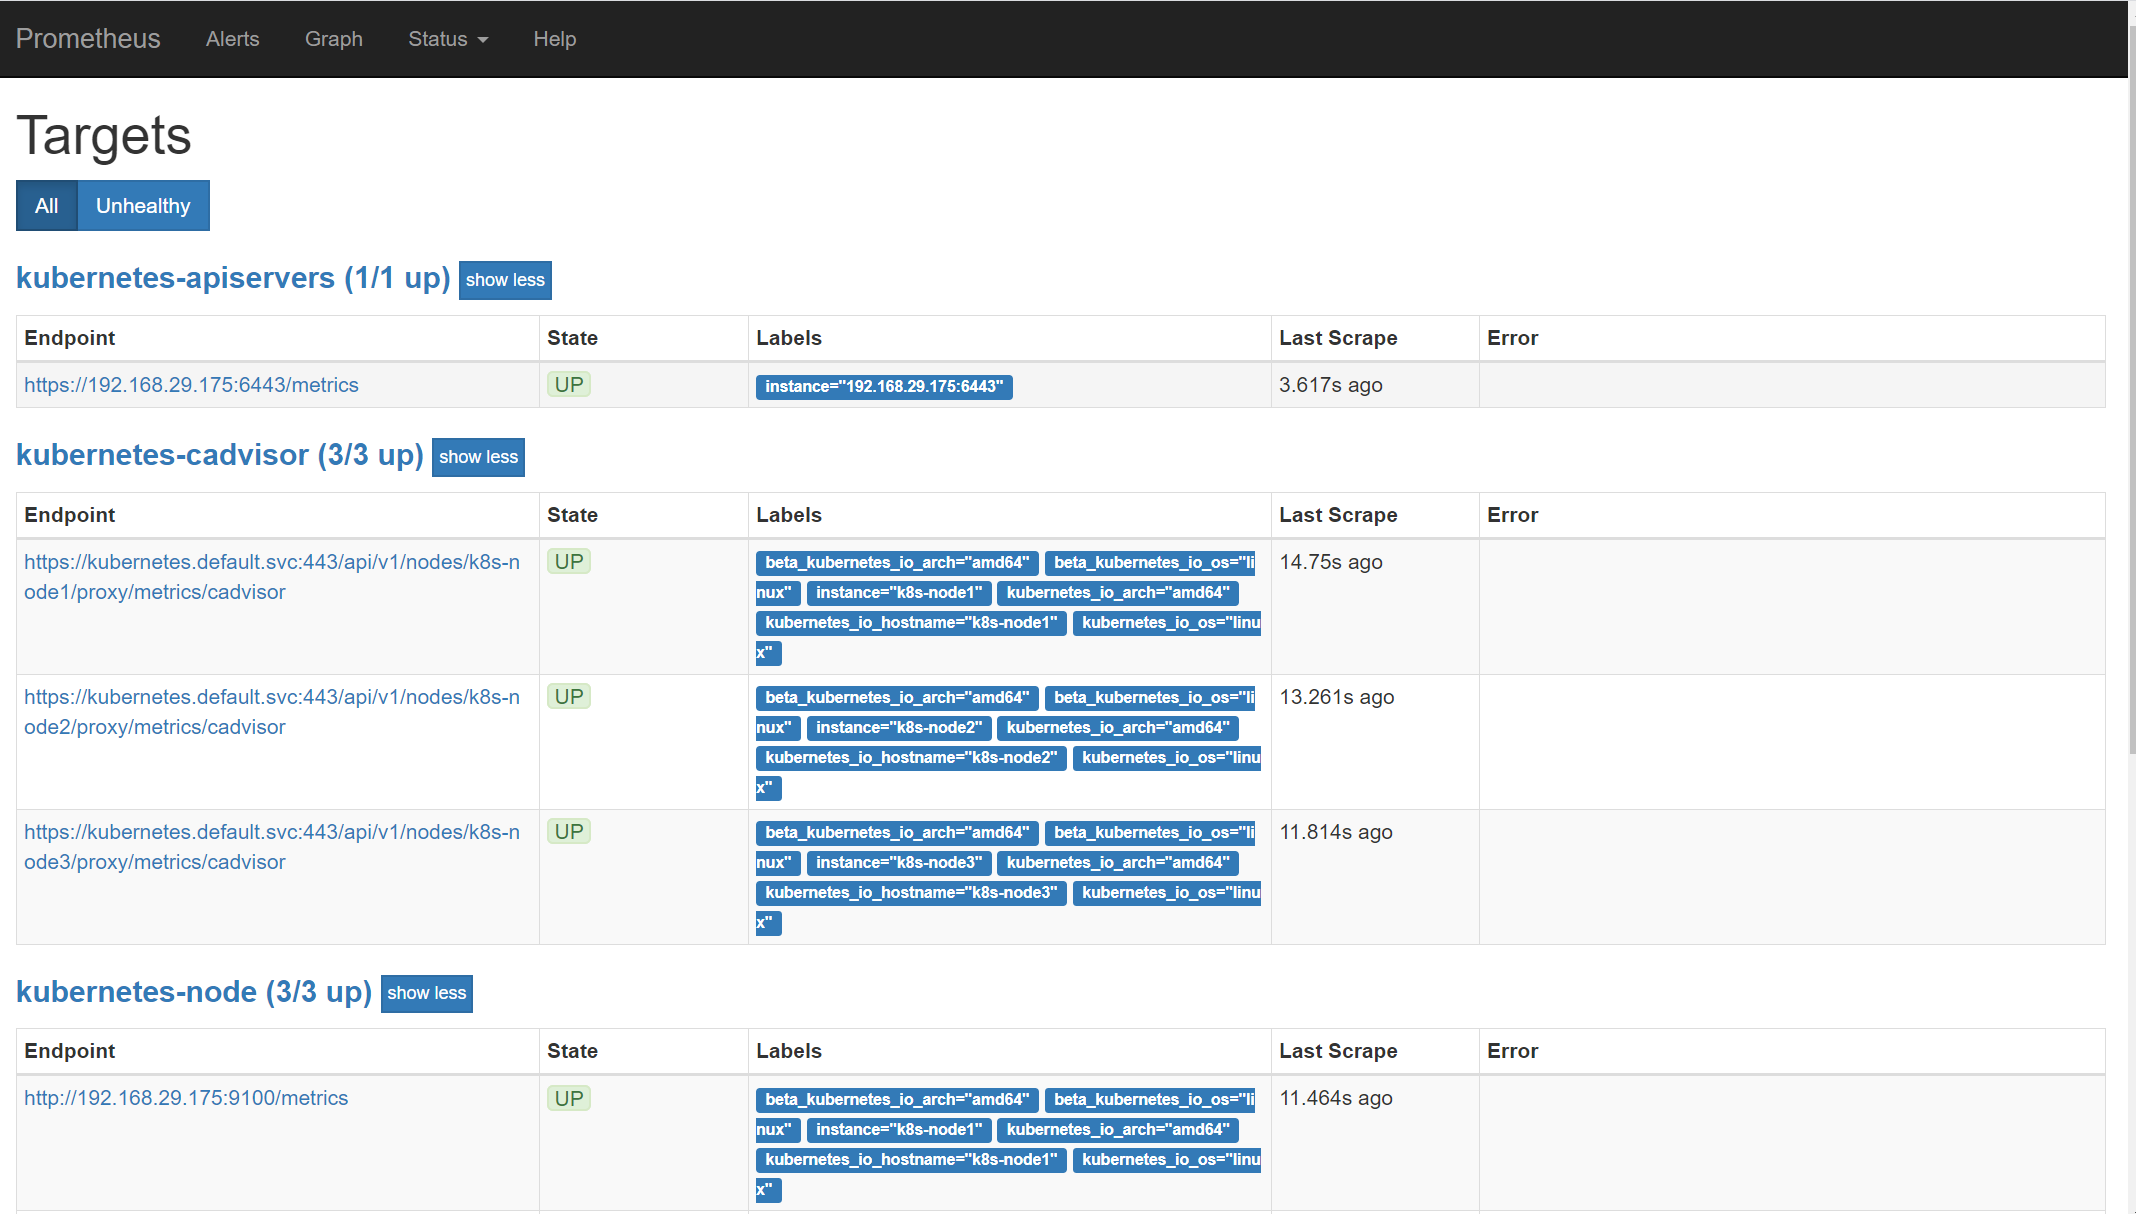
Task: Filter targets by Unhealthy
Action: (x=143, y=206)
